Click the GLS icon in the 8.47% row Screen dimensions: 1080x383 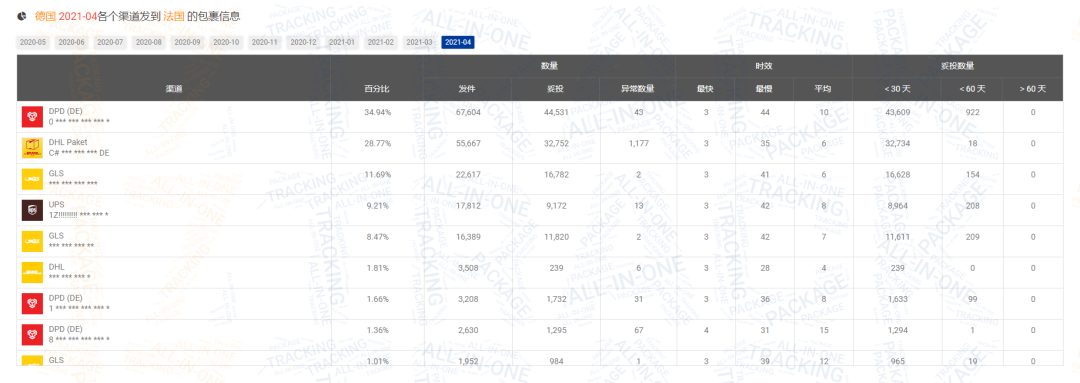(x=32, y=241)
